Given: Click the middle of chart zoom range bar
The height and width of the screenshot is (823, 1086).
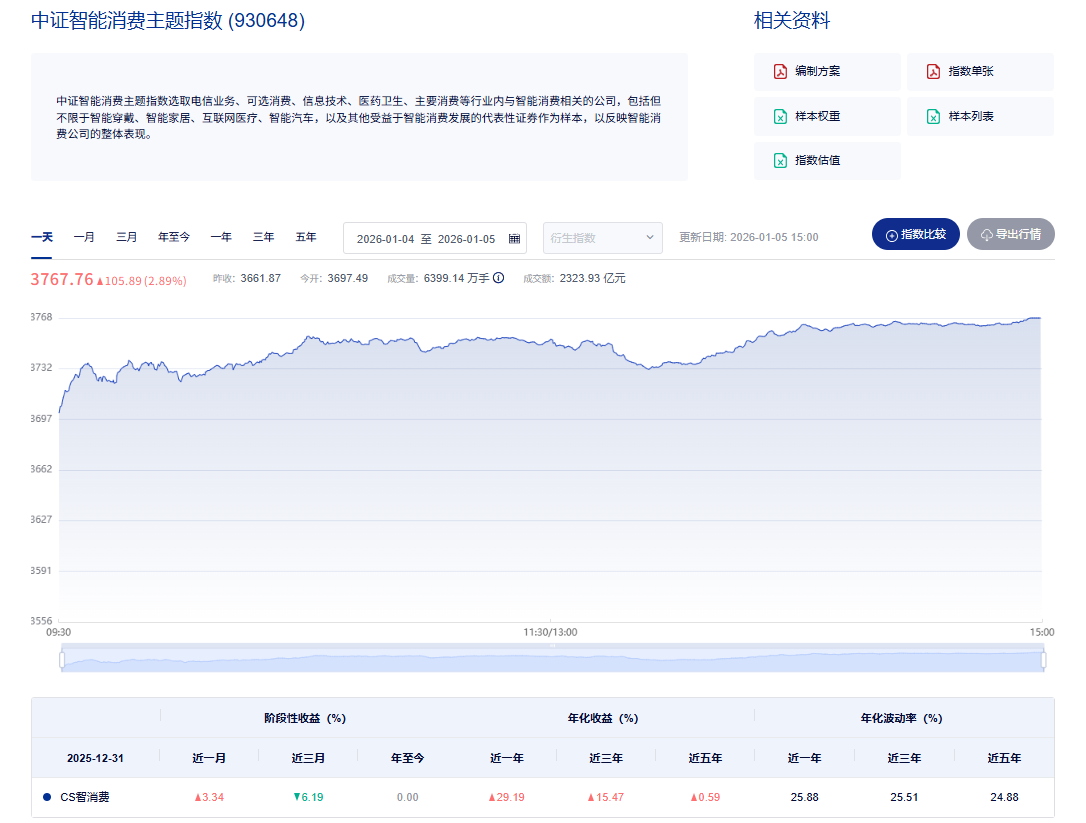Looking at the screenshot, I should click(x=553, y=658).
